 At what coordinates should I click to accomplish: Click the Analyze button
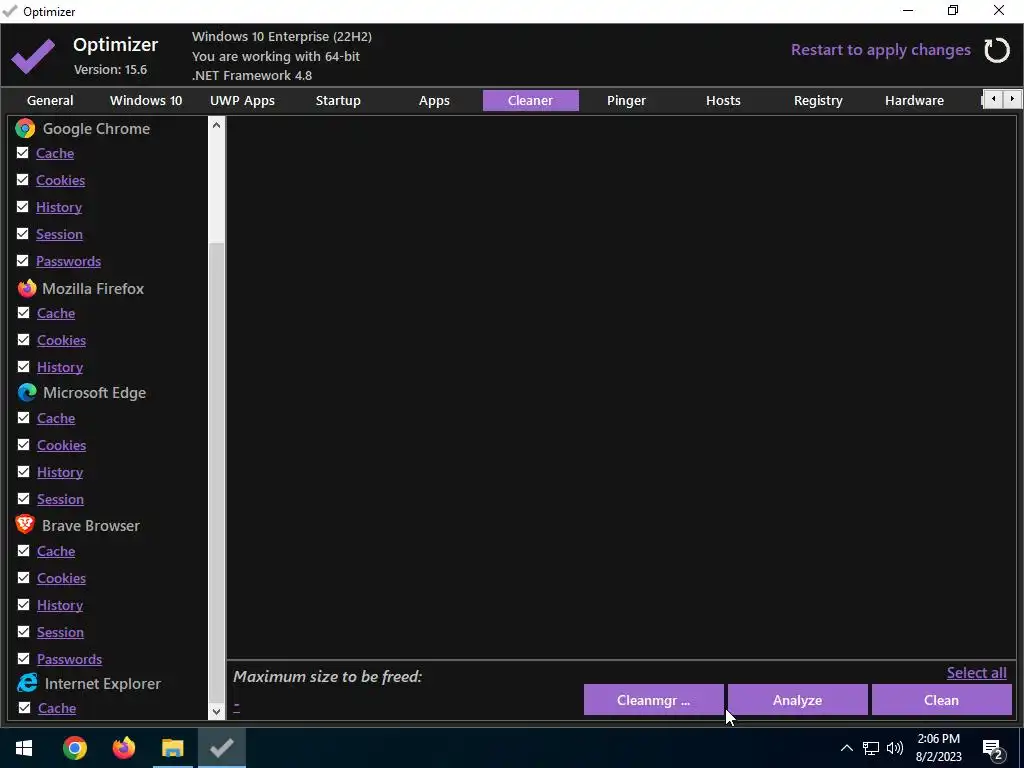point(797,700)
